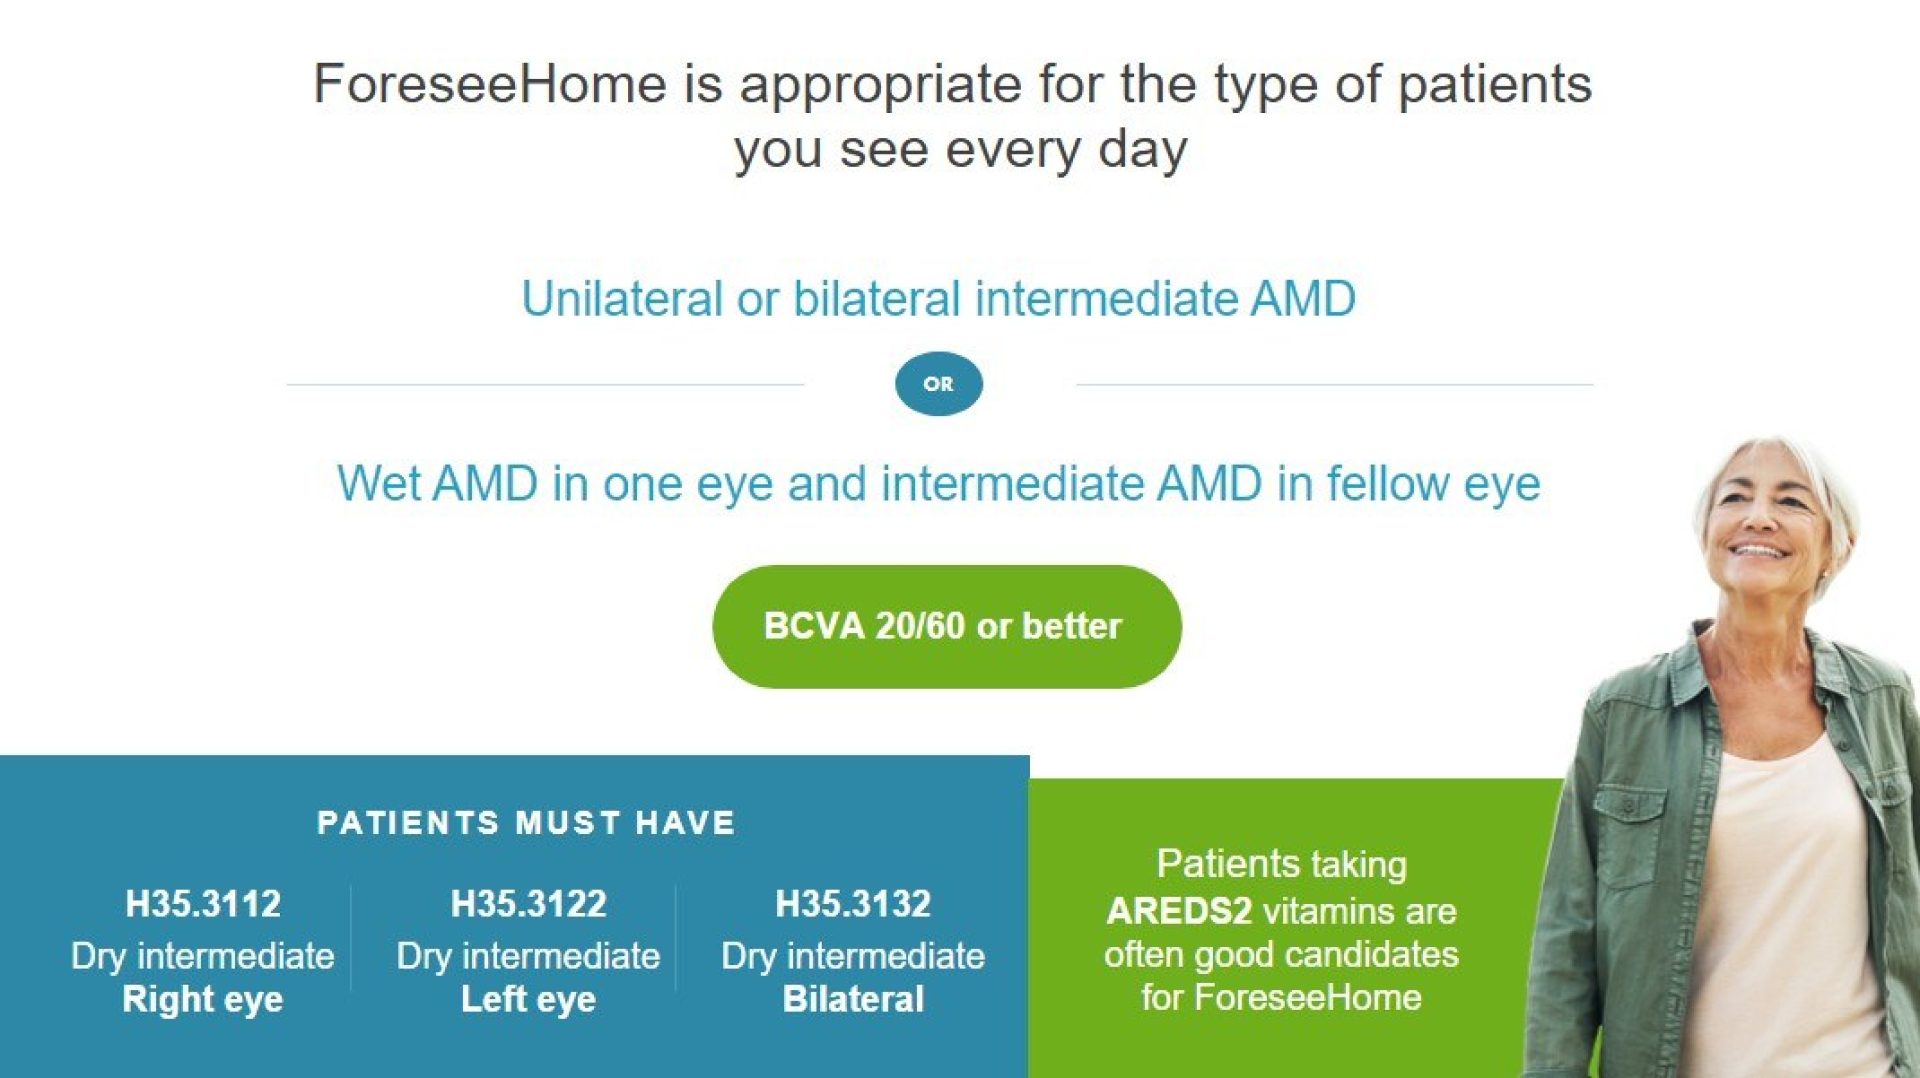Click the Bilateral label
This screenshot has height=1078, width=1920.
click(853, 999)
